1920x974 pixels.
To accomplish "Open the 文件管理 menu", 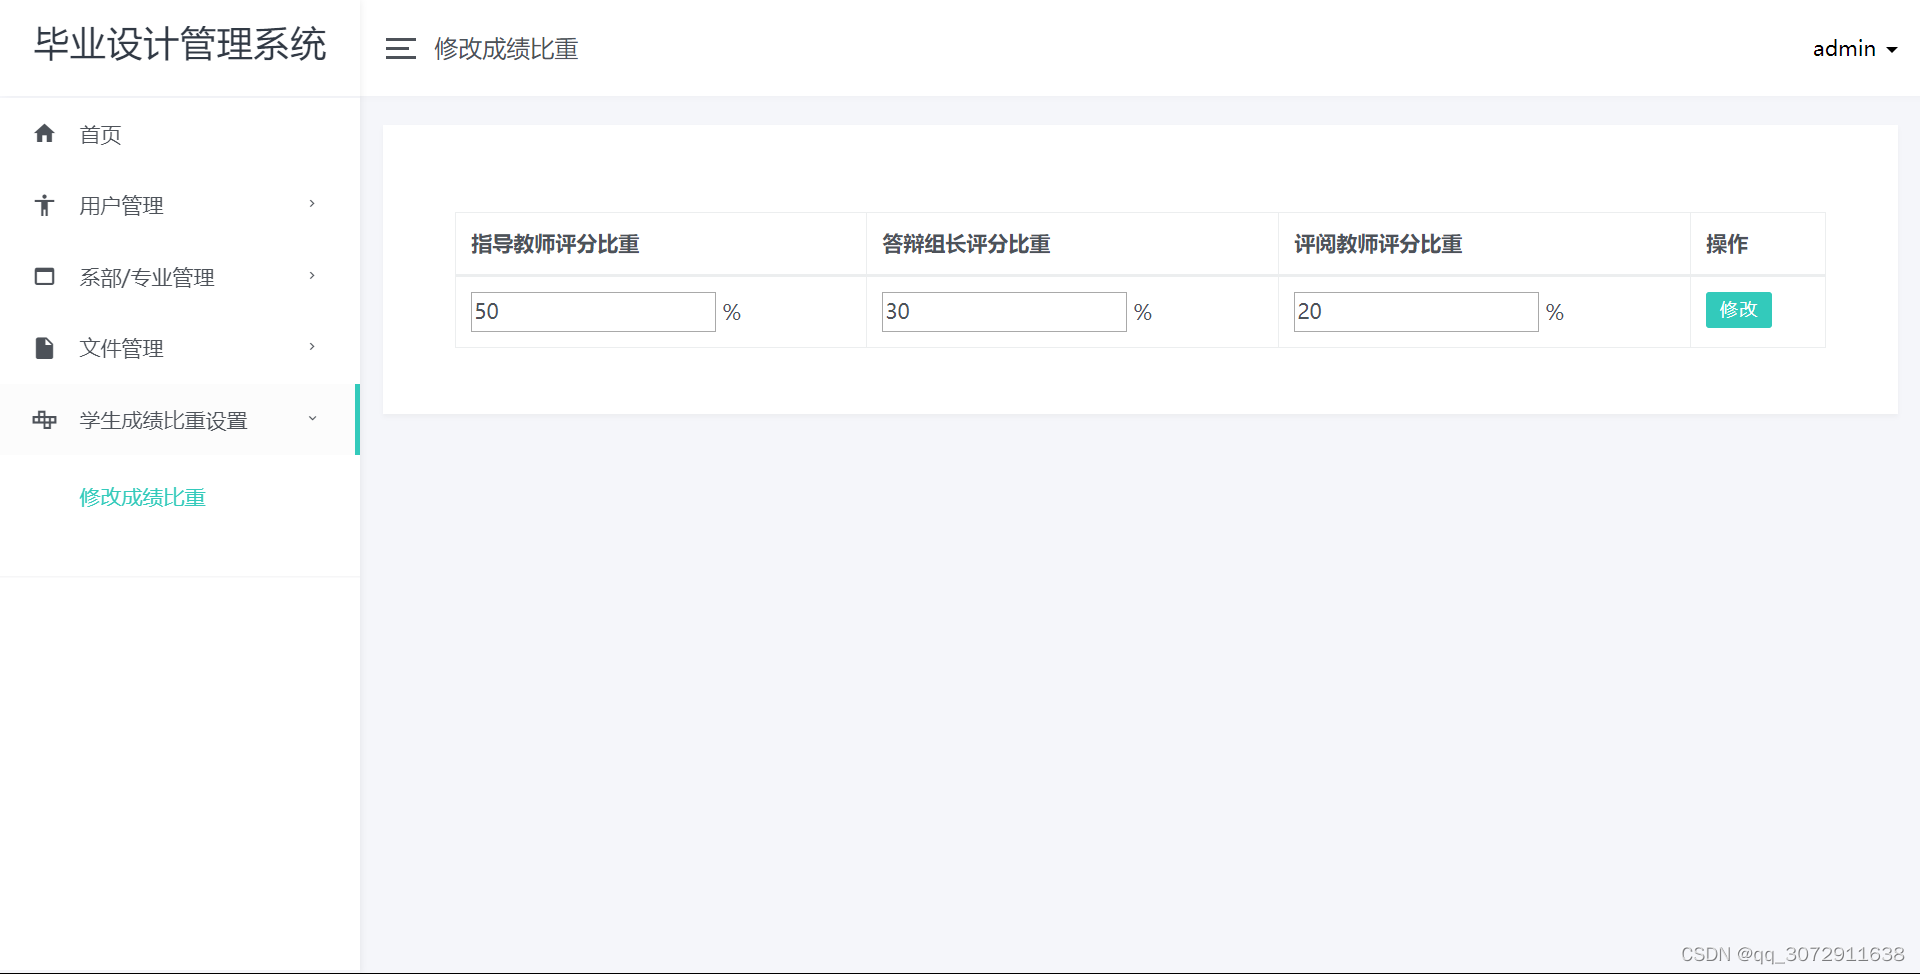I will coord(180,348).
